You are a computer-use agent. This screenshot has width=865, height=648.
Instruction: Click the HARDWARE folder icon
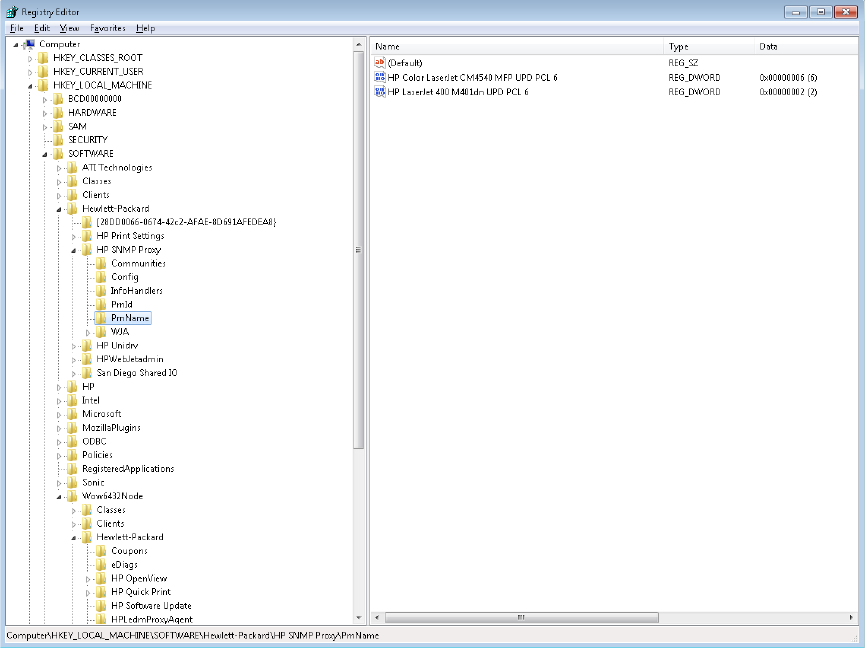point(58,113)
